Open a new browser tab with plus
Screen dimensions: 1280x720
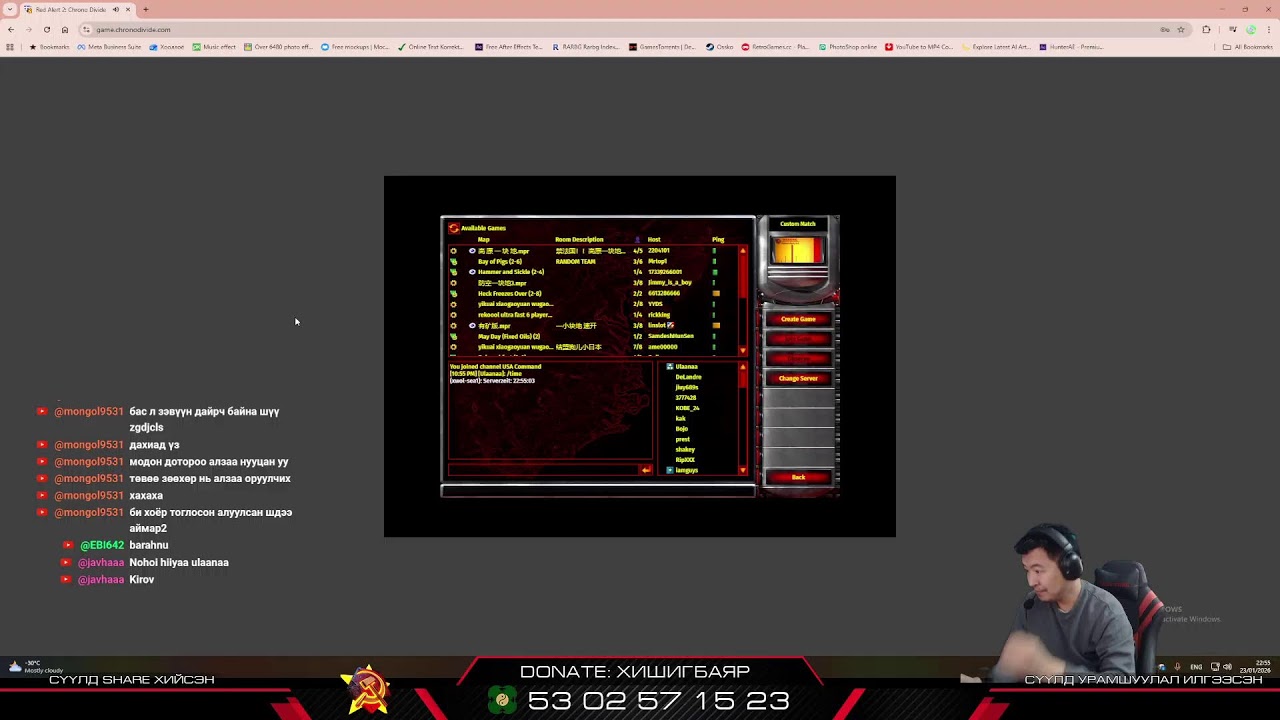click(x=145, y=9)
